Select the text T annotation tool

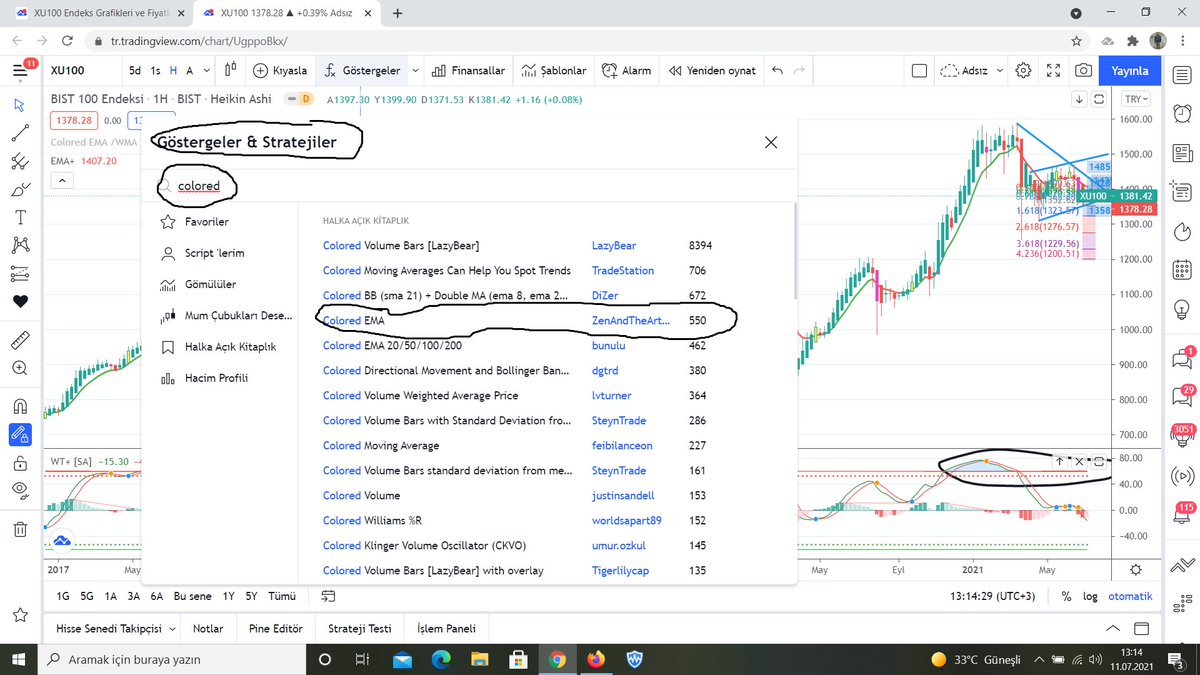coord(20,217)
